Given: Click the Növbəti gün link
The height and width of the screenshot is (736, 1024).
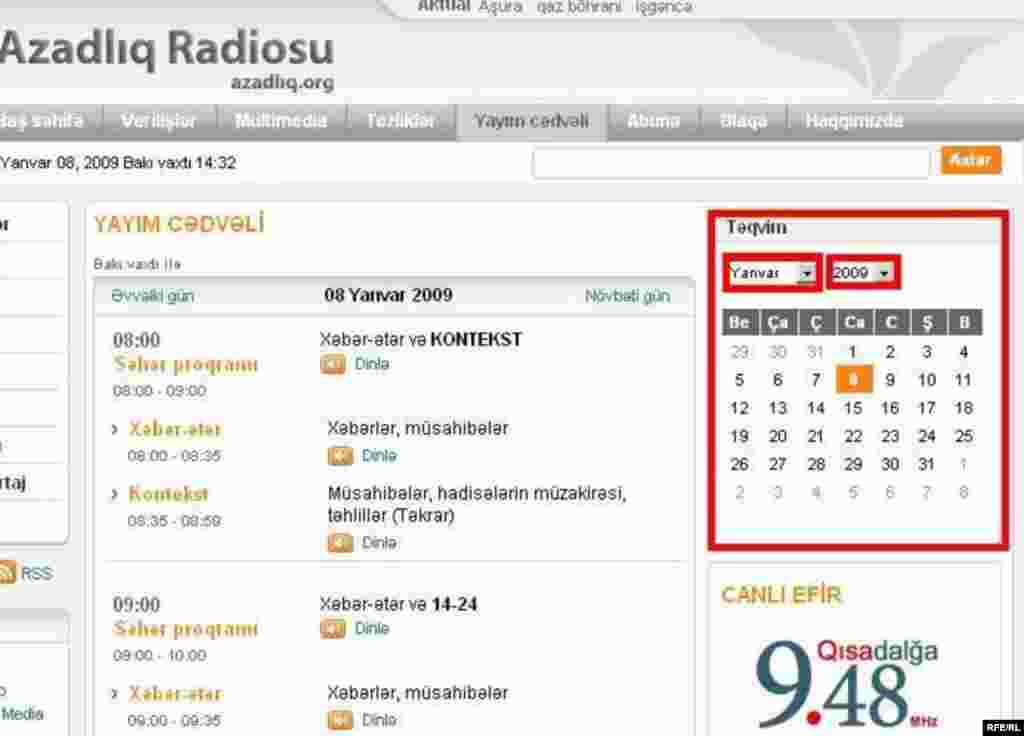Looking at the screenshot, I should click(x=628, y=295).
